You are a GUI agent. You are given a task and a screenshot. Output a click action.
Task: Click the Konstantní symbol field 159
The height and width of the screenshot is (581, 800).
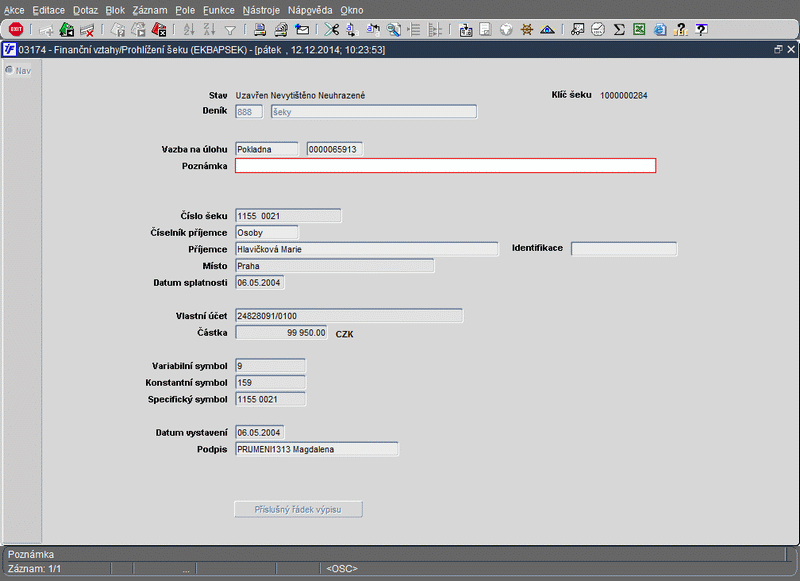(270, 383)
